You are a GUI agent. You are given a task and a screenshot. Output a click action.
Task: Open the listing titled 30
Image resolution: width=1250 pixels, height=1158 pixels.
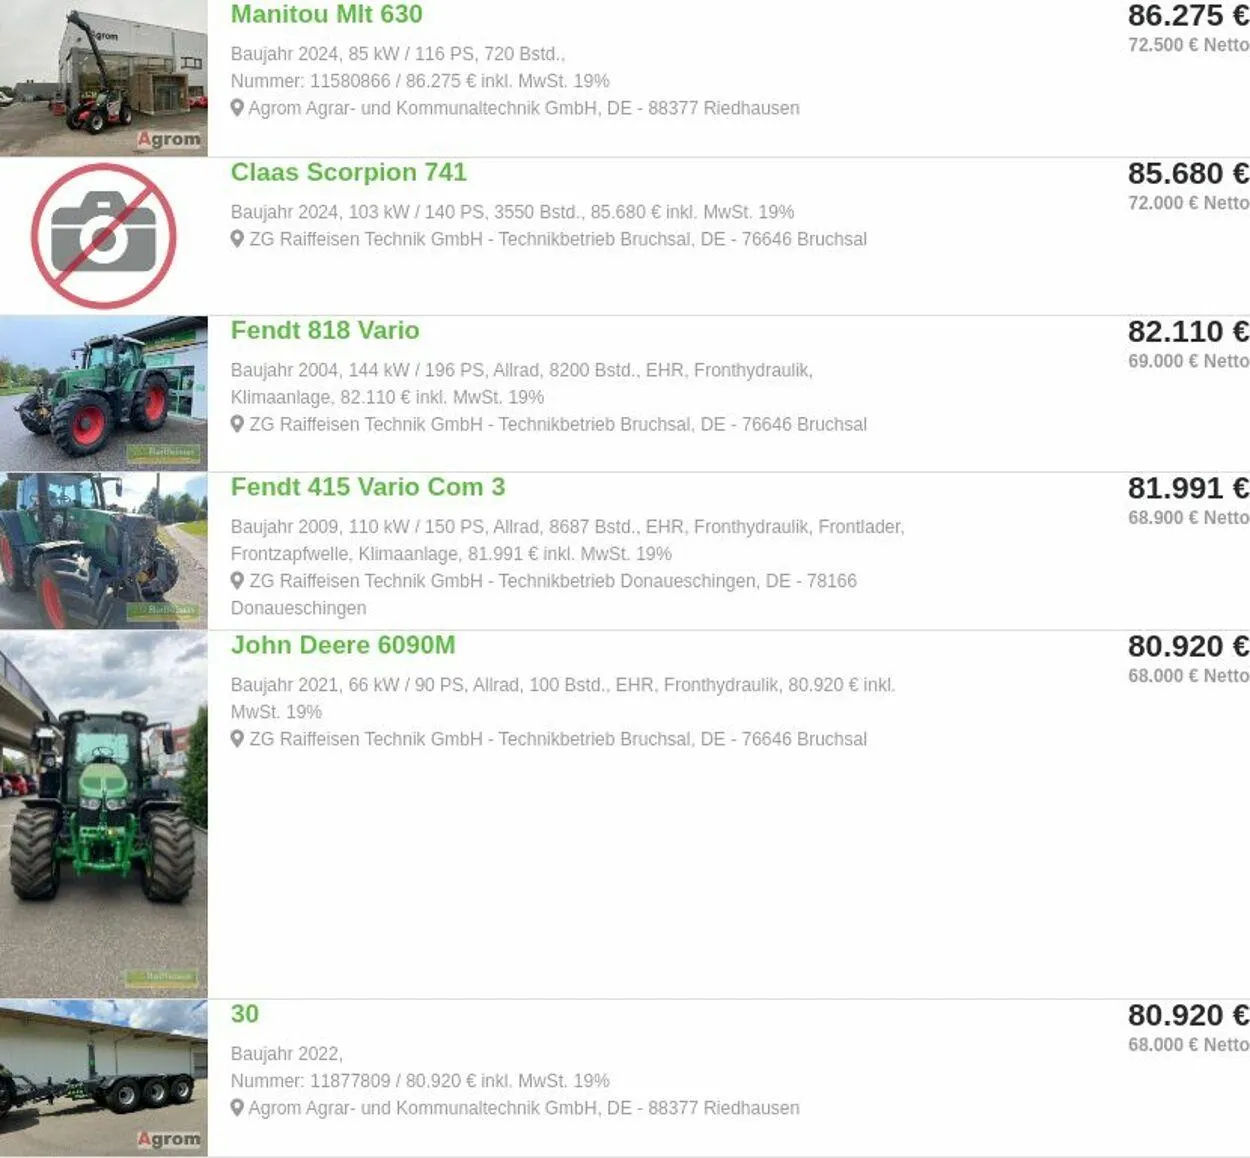tap(245, 1014)
